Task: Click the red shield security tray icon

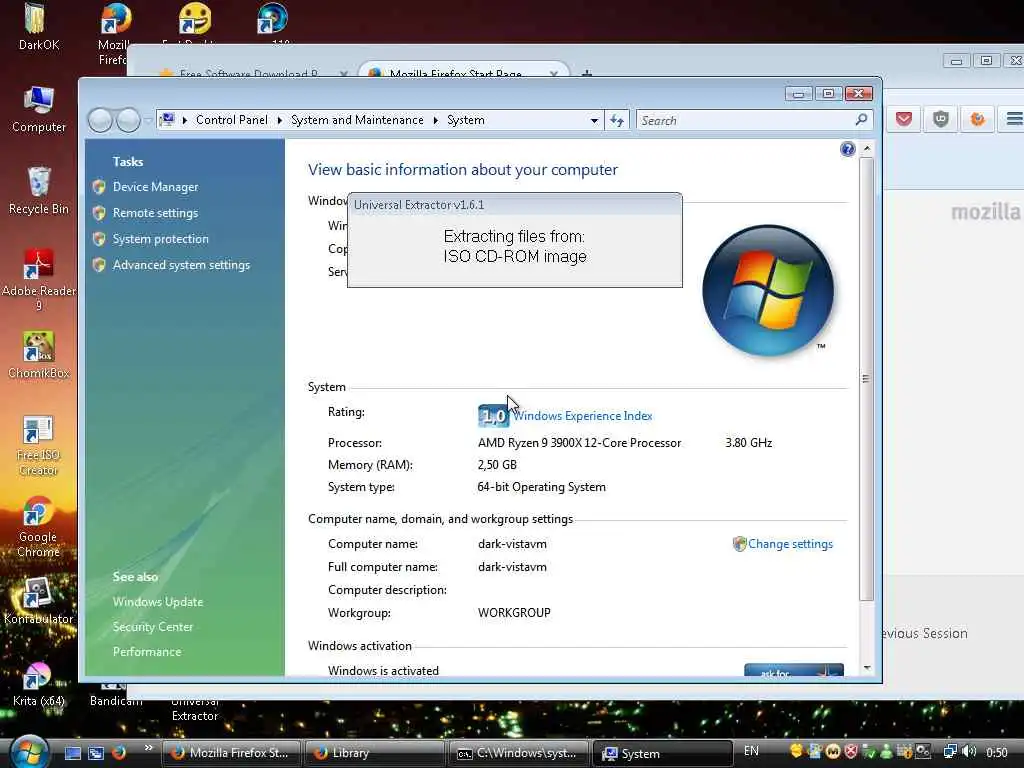Action: 851,752
